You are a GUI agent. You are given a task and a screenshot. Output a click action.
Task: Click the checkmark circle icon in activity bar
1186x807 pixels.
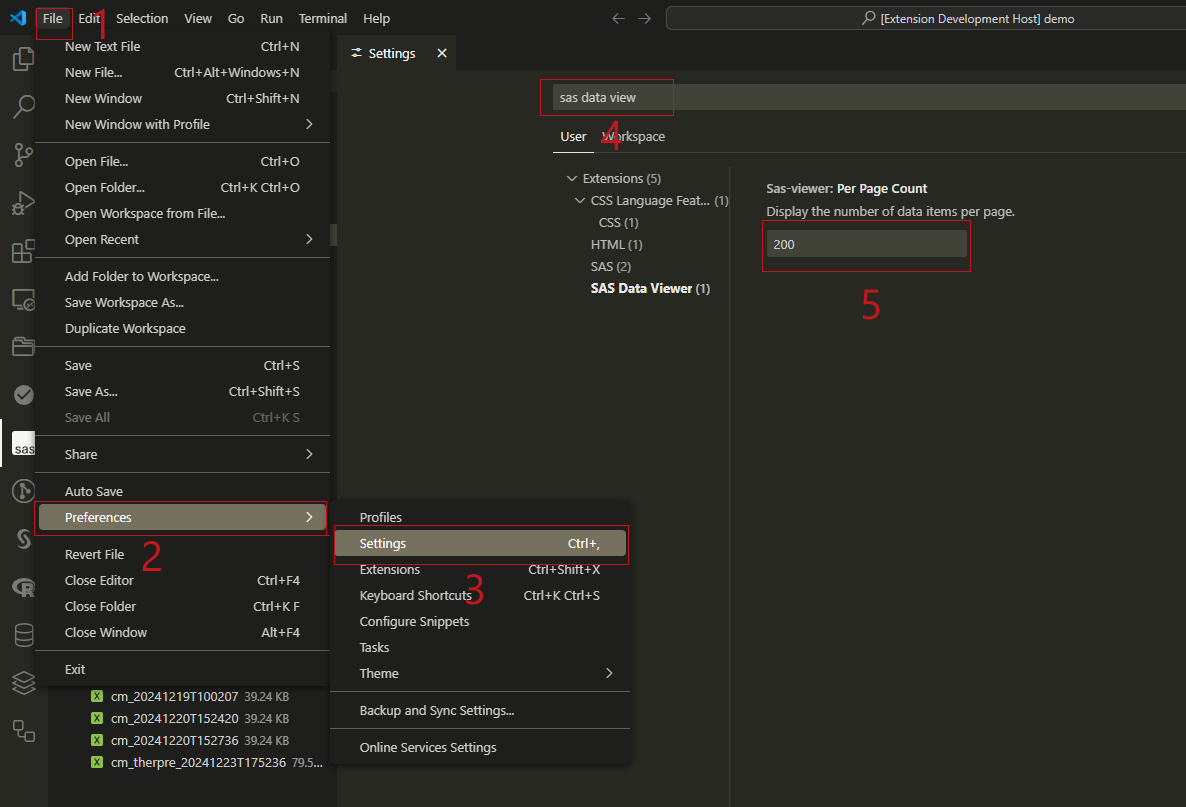click(x=23, y=395)
